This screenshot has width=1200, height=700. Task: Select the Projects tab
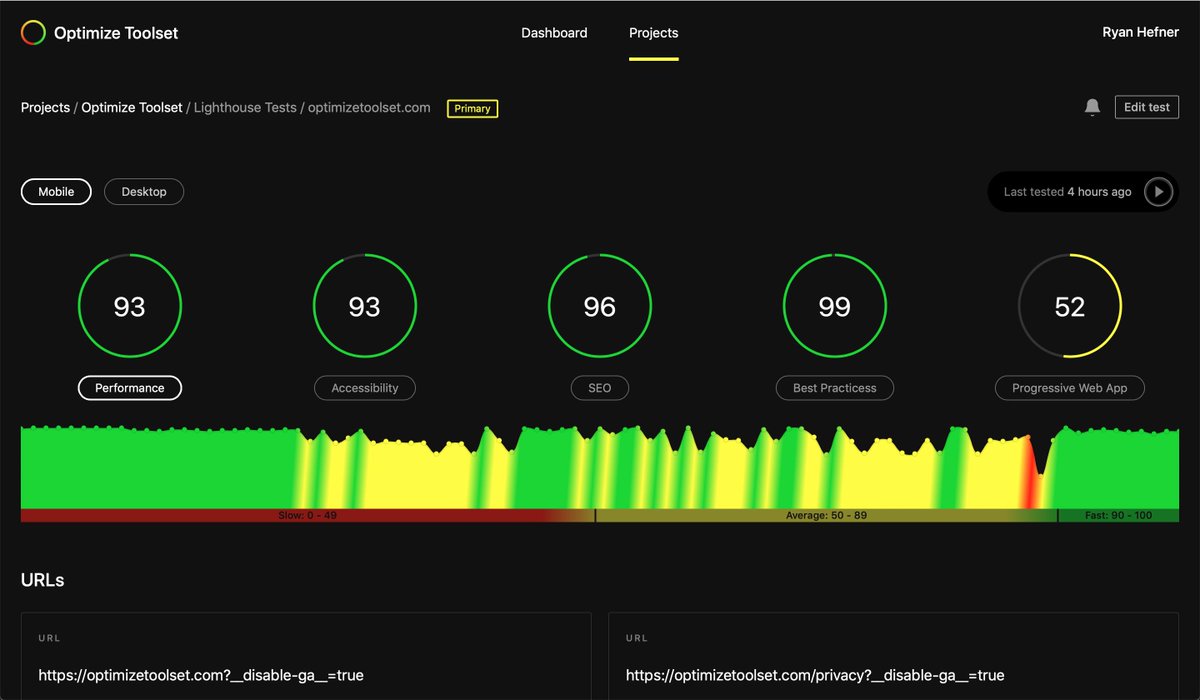point(653,32)
